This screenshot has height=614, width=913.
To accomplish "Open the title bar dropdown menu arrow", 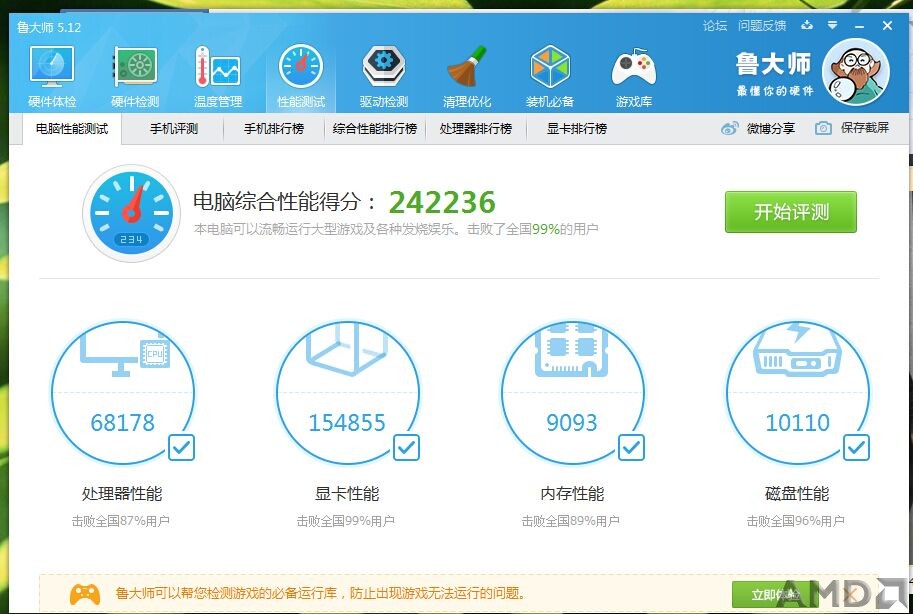I will click(x=833, y=25).
